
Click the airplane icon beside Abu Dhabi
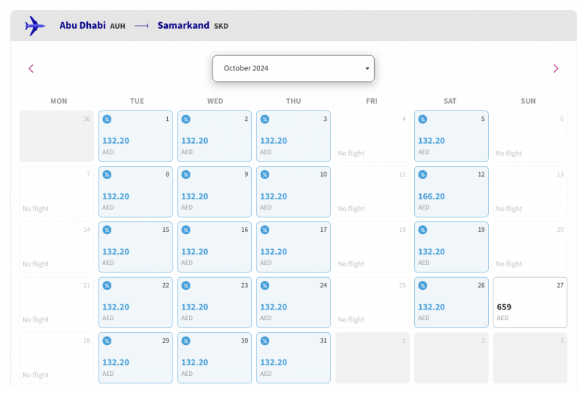tap(35, 26)
